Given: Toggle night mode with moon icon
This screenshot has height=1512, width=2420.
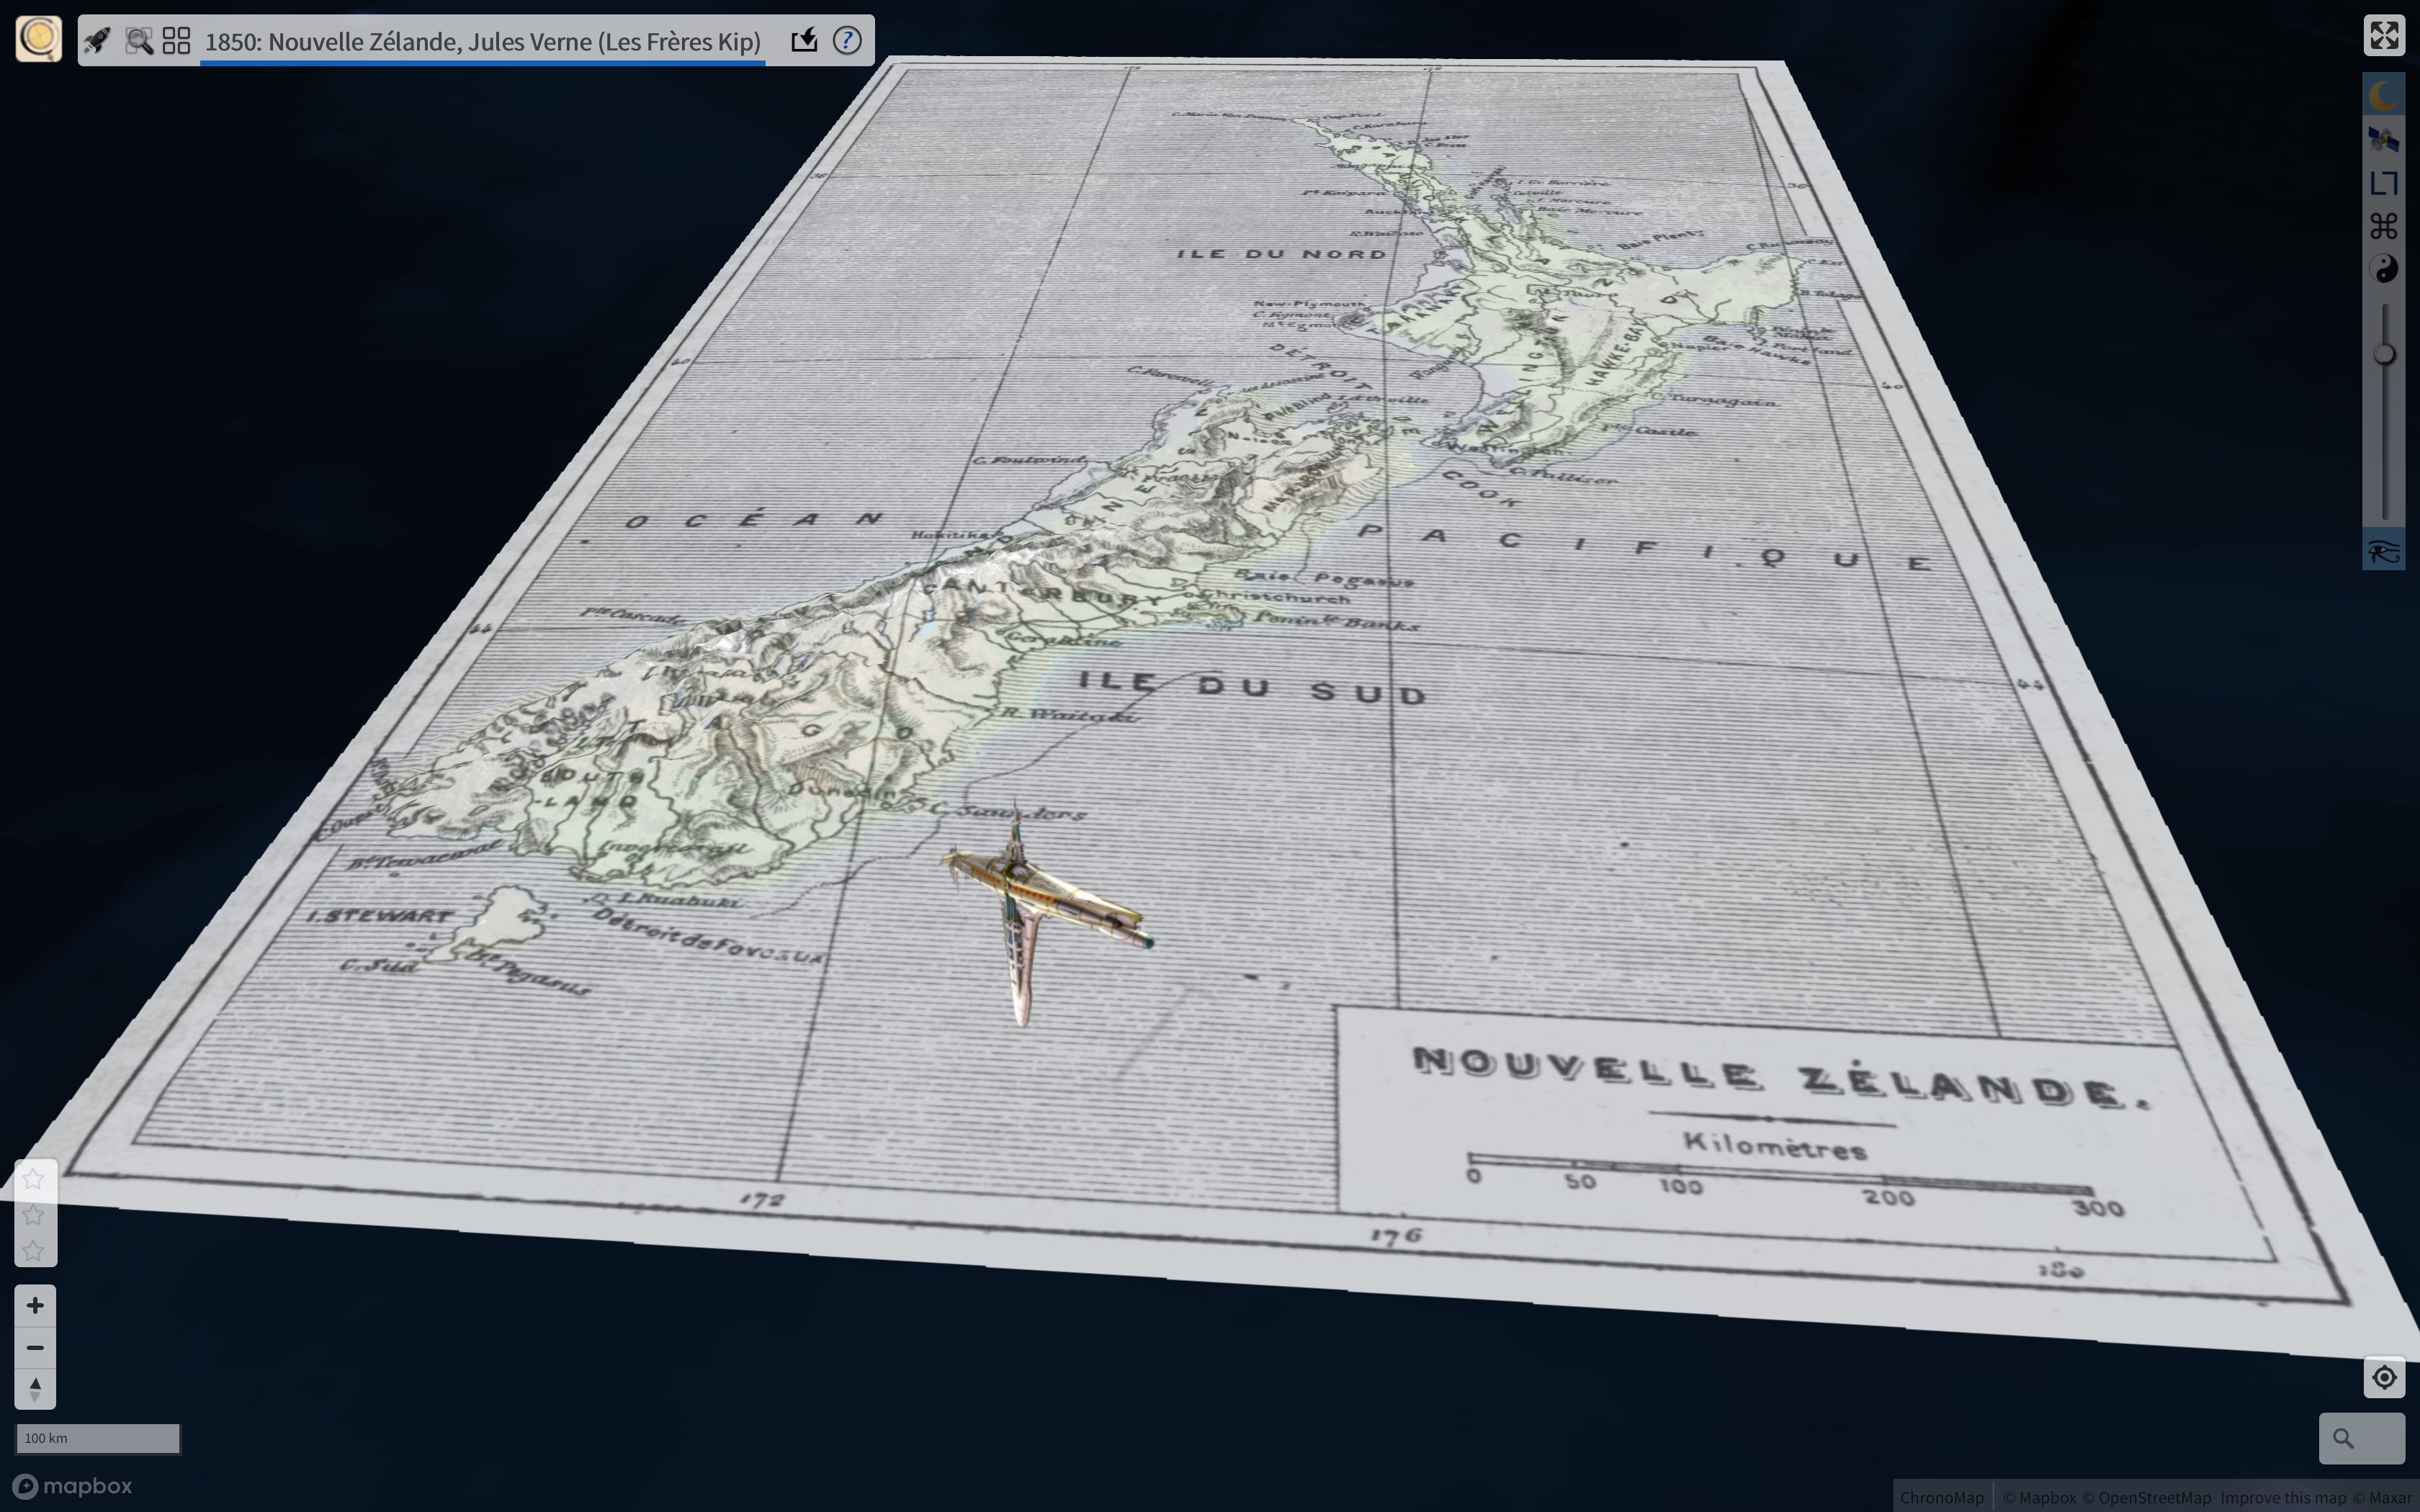Looking at the screenshot, I should [x=2383, y=96].
